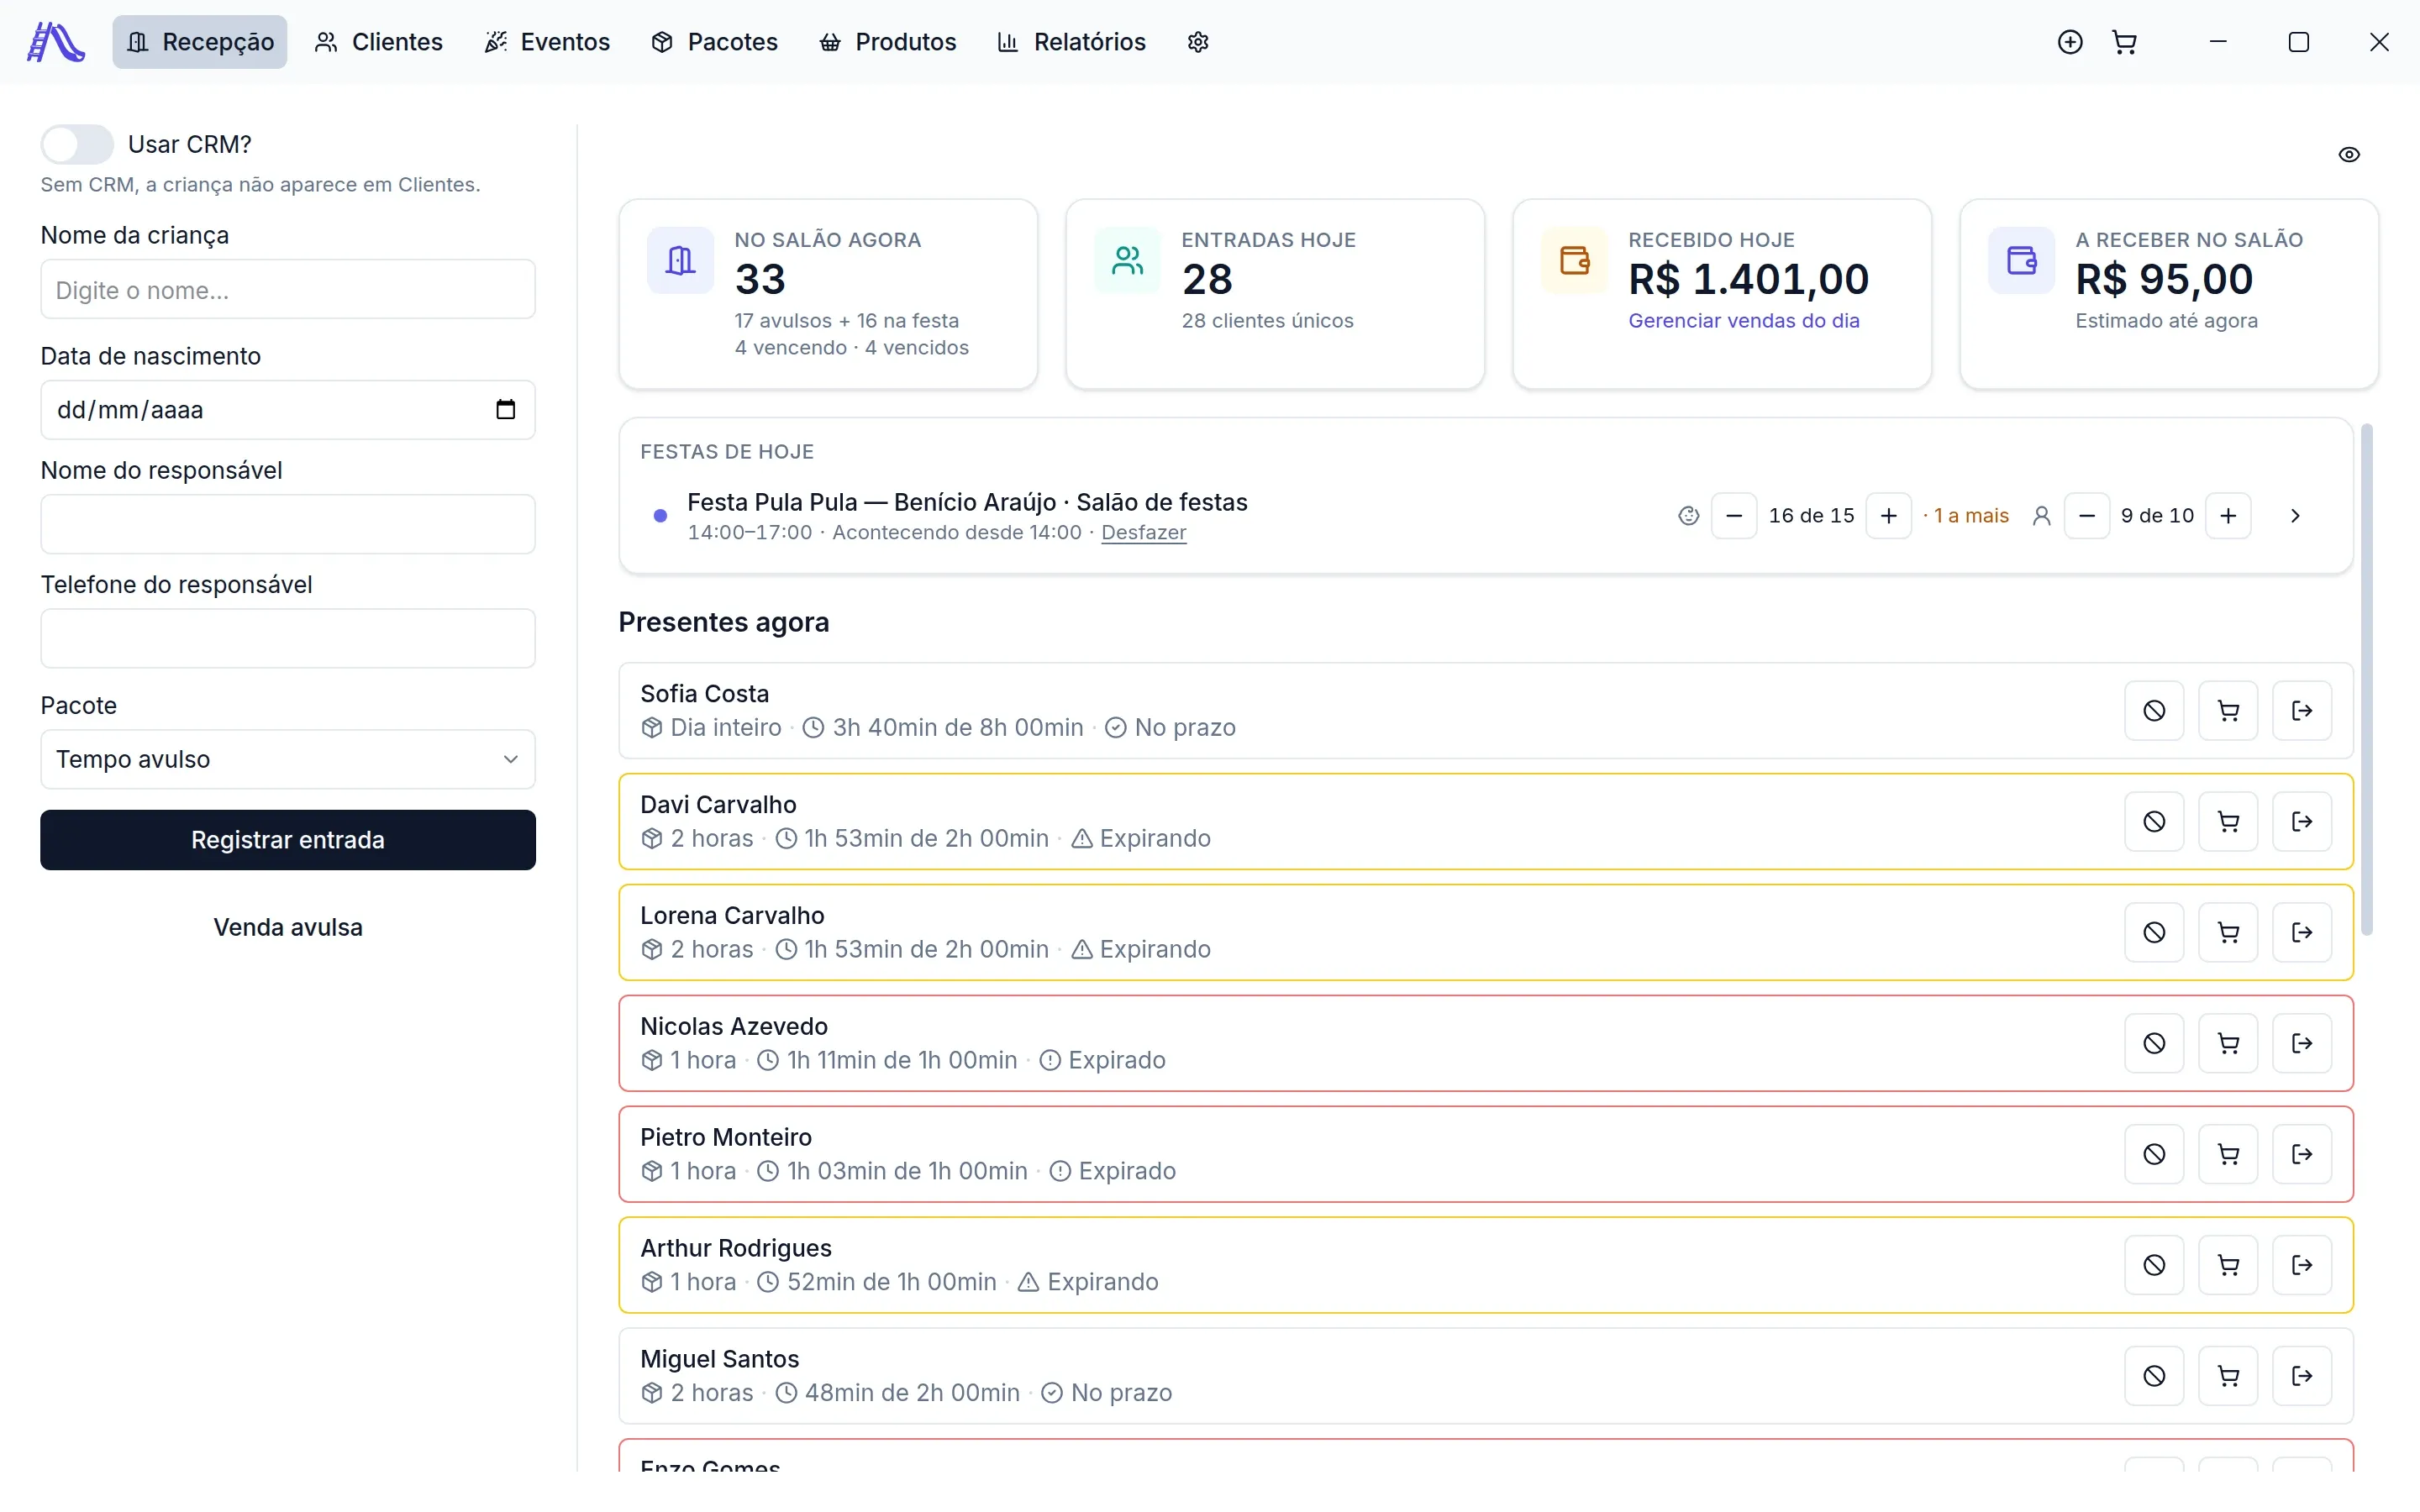Focus the Telefone do responsável field
Viewport: 2420px width, 1512px height.
pyautogui.click(x=288, y=639)
